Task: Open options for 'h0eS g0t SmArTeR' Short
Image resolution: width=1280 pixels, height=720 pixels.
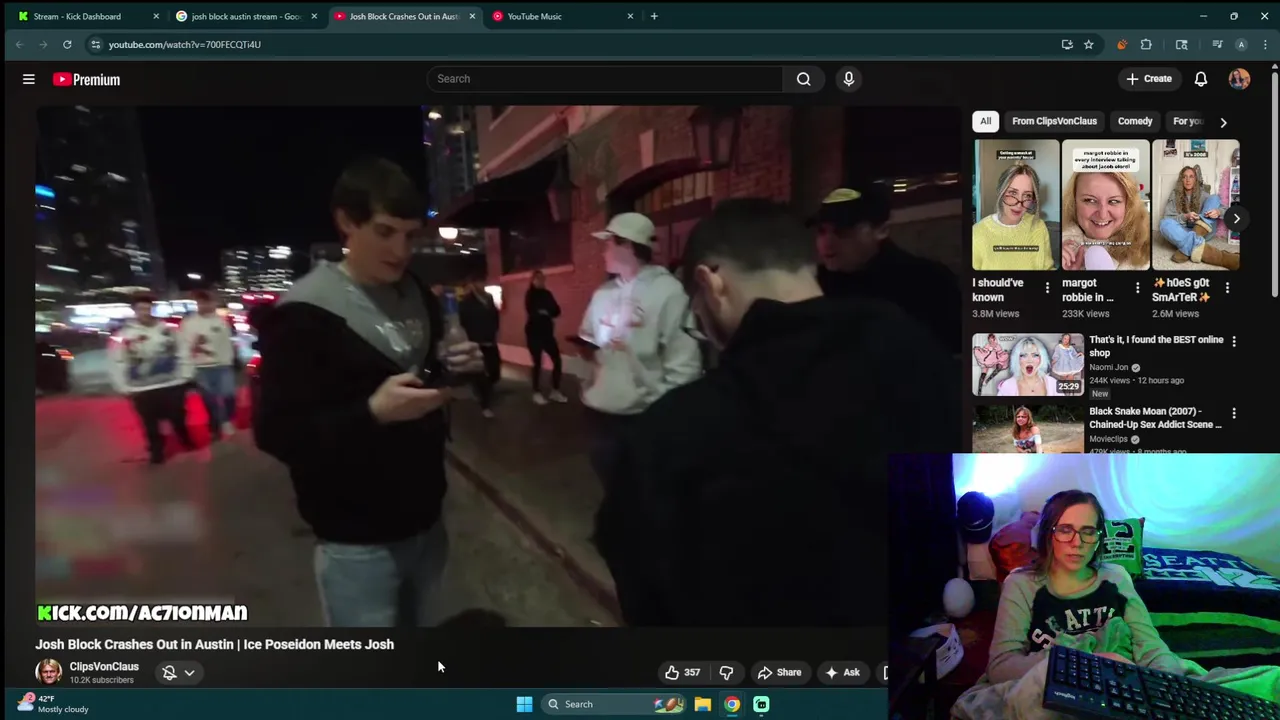Action: 1227,288
